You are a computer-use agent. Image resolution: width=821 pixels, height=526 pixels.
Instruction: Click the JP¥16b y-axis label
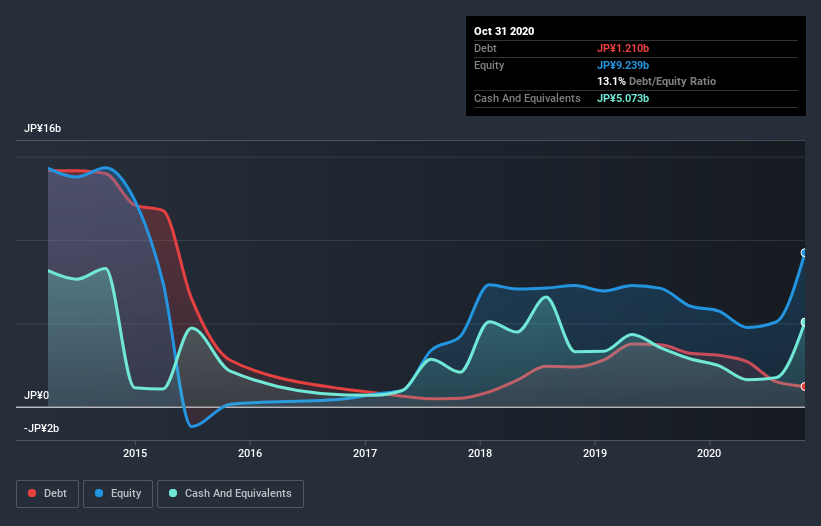click(42, 129)
